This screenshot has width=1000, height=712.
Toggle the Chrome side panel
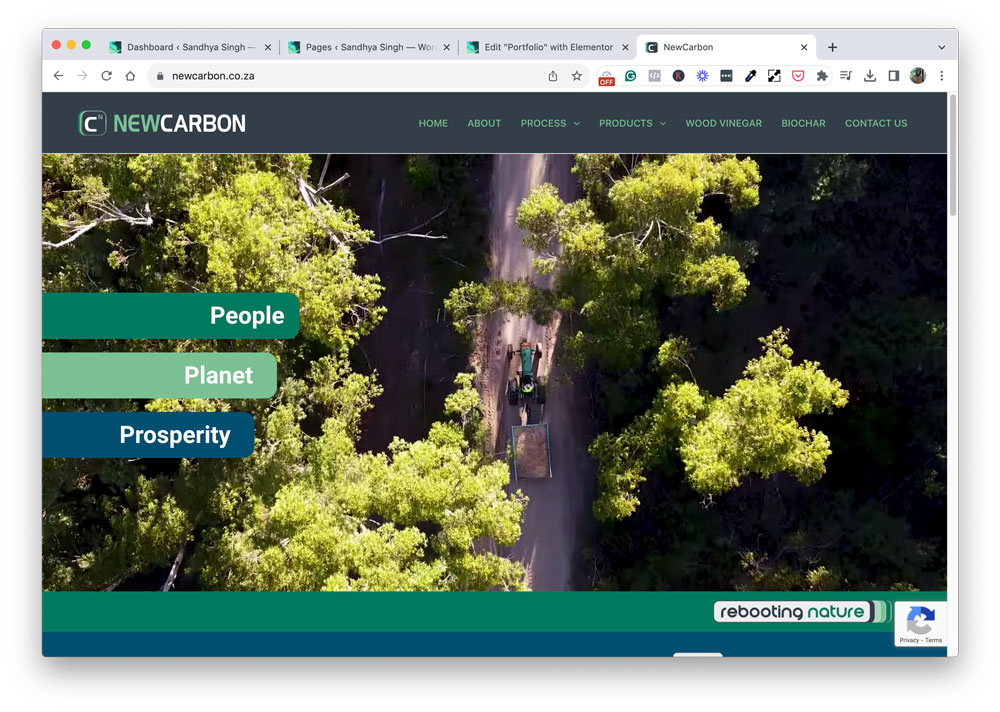pyautogui.click(x=894, y=76)
